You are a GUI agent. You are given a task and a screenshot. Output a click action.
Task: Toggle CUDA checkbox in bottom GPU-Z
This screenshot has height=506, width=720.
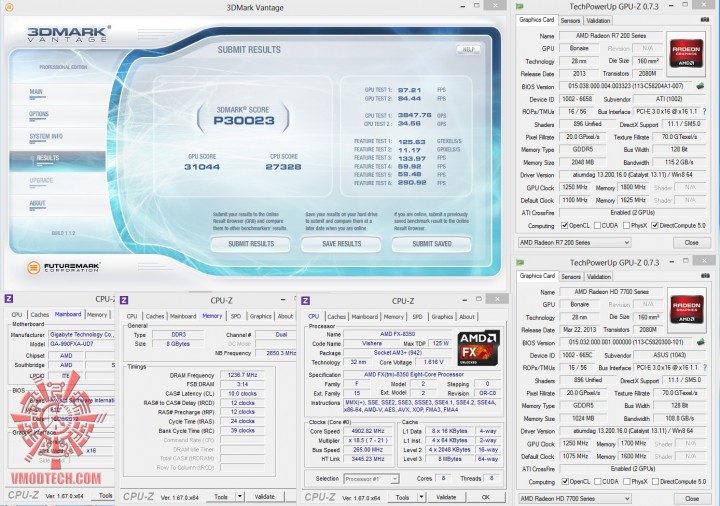pyautogui.click(x=597, y=481)
